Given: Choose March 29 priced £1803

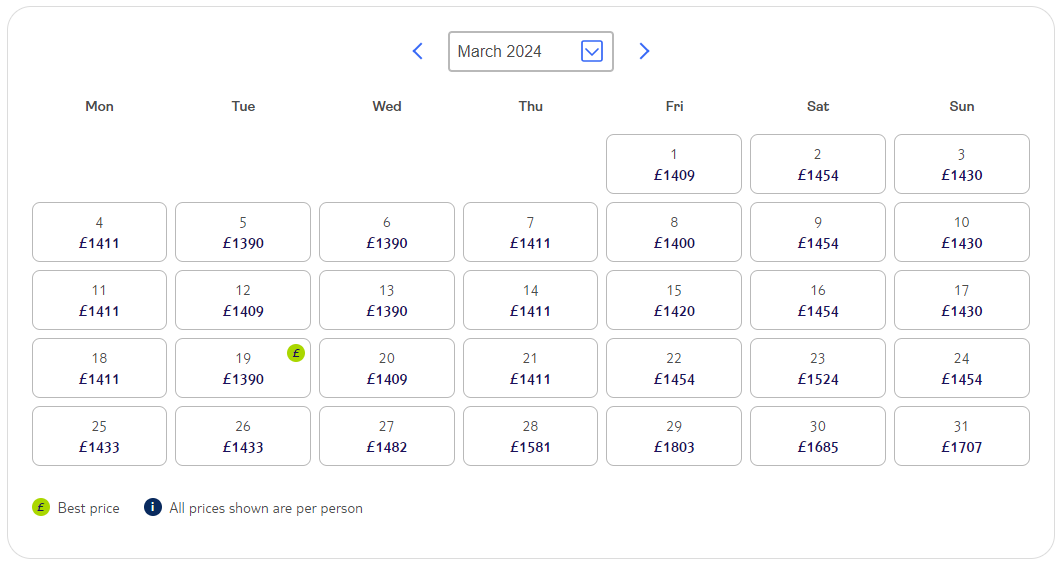Looking at the screenshot, I should tap(674, 436).
